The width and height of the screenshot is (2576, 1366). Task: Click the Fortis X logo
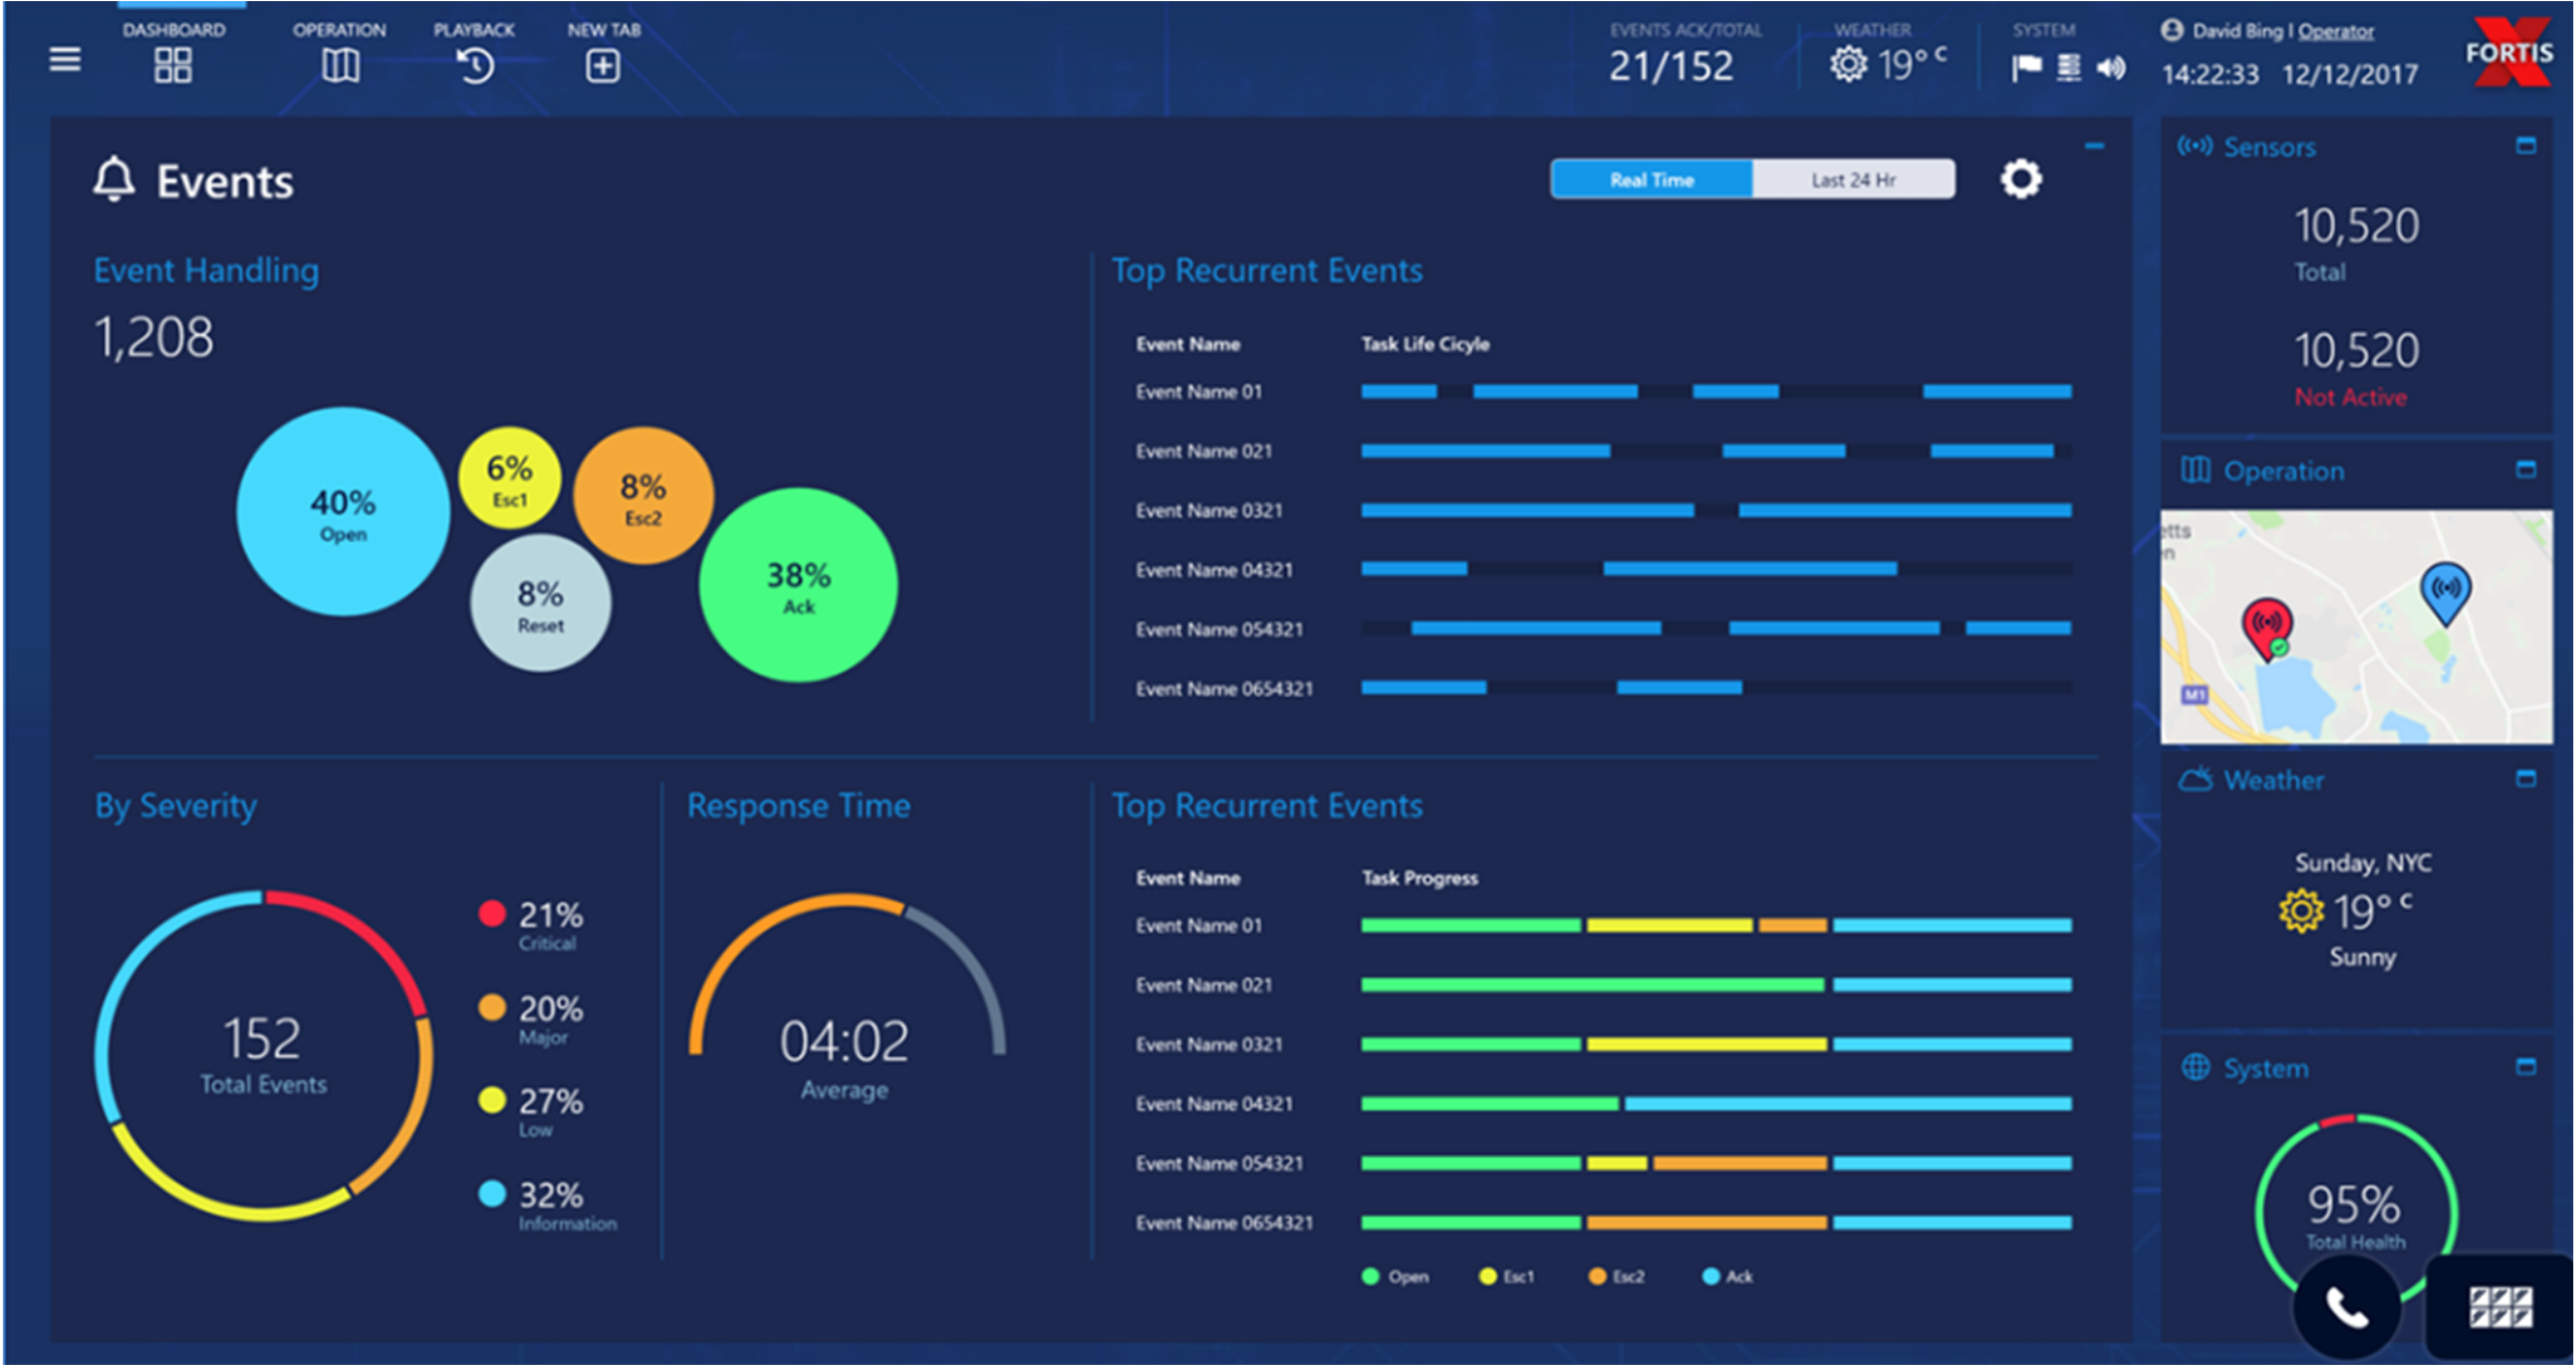(2510, 52)
